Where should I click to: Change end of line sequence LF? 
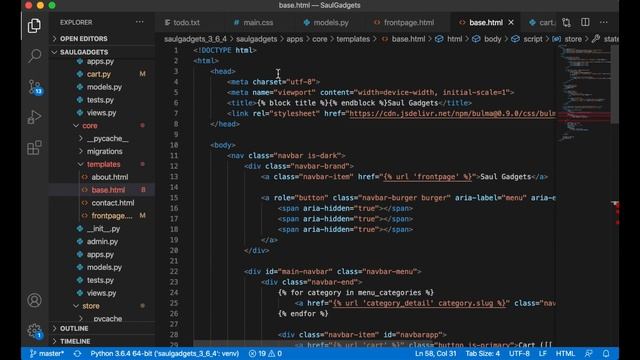click(x=542, y=353)
